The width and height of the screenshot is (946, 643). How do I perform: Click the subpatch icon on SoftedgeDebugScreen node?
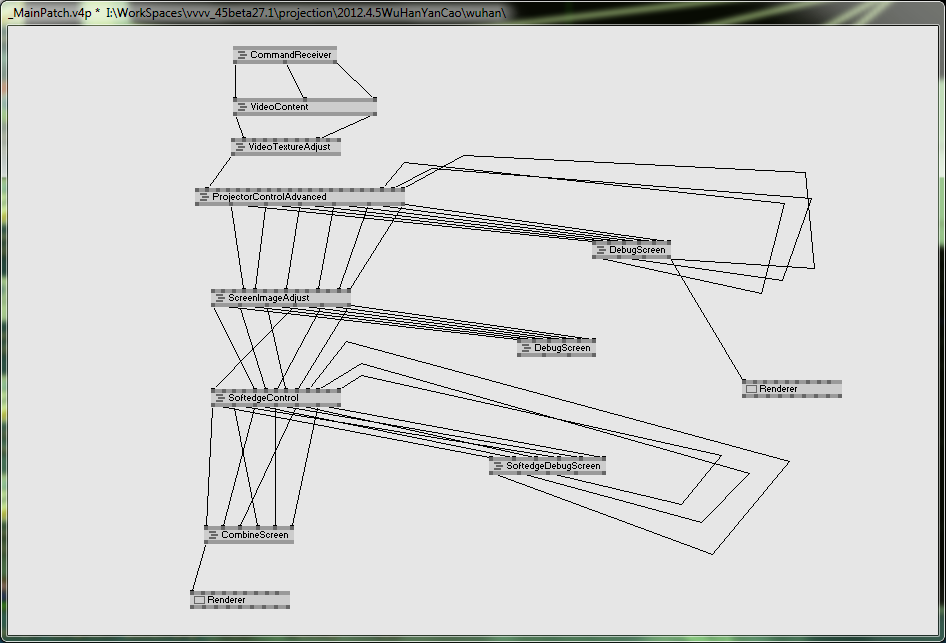click(x=498, y=466)
